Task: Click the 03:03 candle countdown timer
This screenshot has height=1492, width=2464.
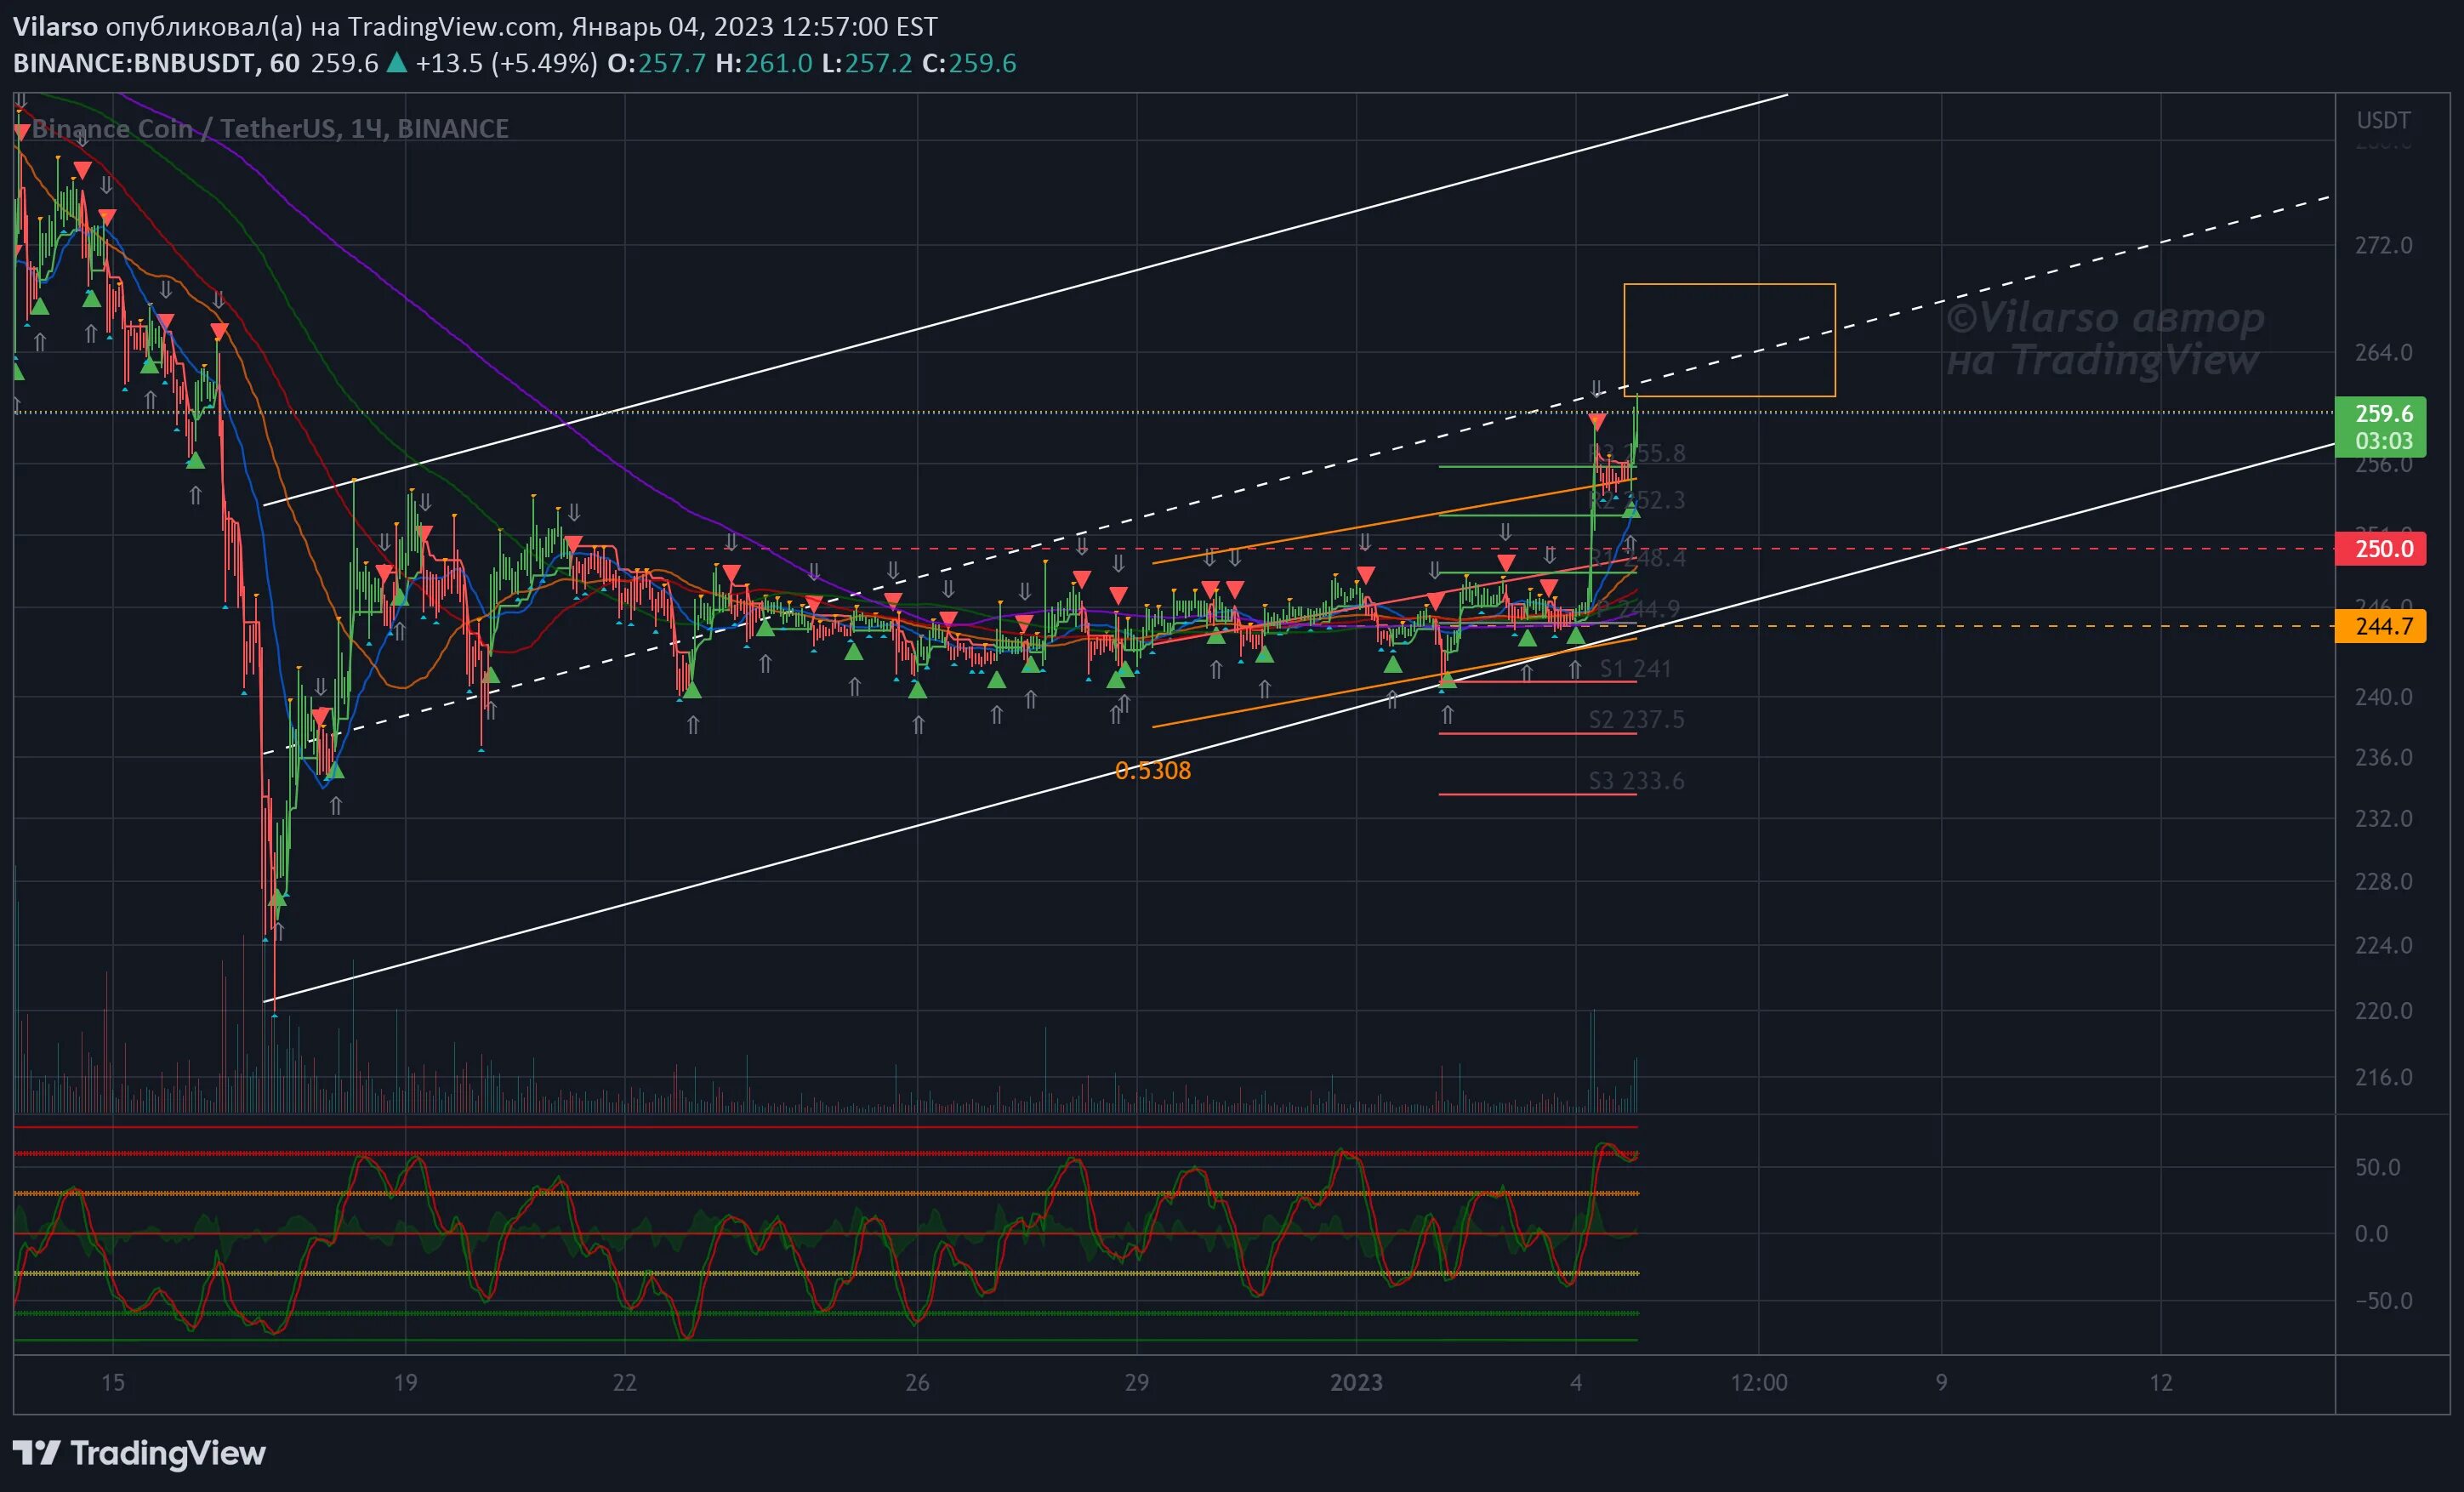Action: [x=2383, y=441]
